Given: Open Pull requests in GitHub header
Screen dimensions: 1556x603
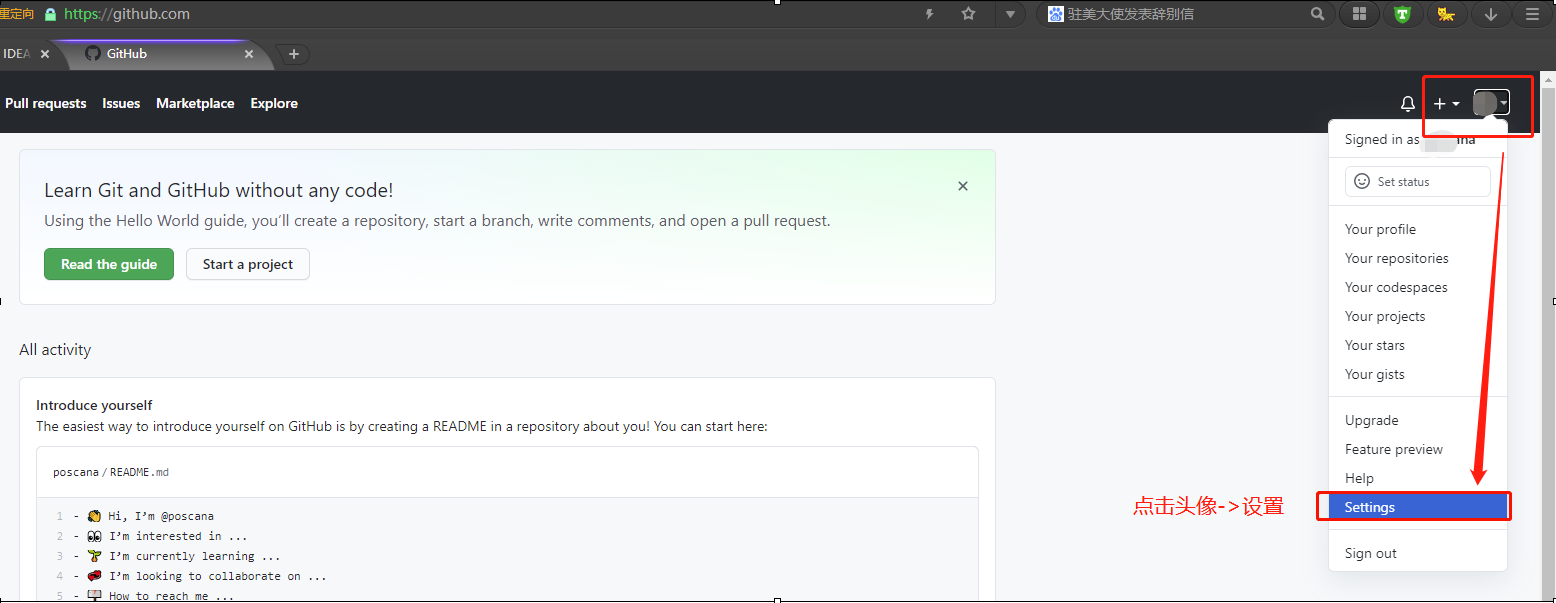Looking at the screenshot, I should pos(46,103).
